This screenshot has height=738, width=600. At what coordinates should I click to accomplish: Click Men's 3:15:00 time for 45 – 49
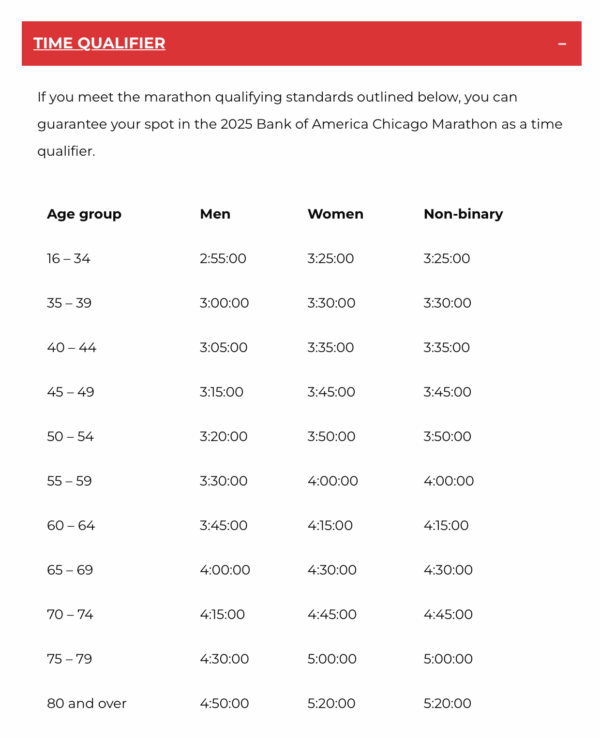(221, 392)
